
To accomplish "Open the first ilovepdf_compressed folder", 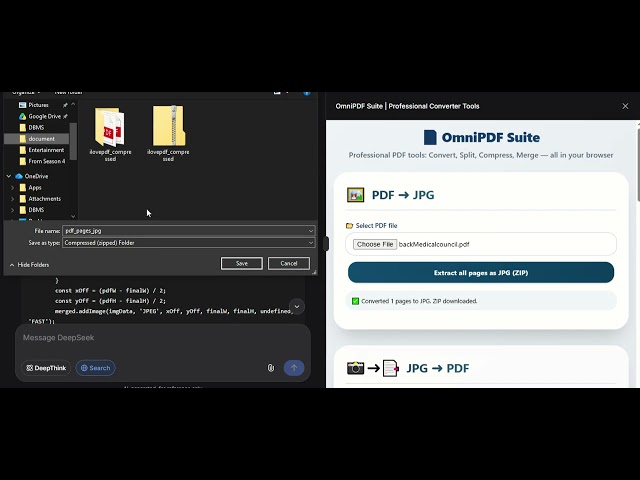I will point(110,133).
